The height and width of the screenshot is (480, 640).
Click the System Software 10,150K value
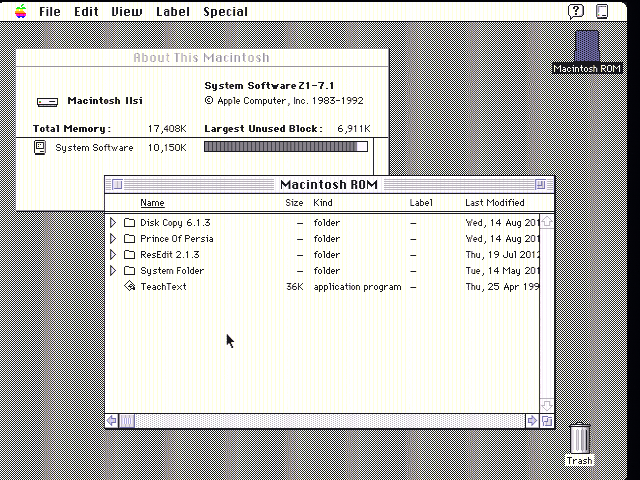click(x=167, y=147)
